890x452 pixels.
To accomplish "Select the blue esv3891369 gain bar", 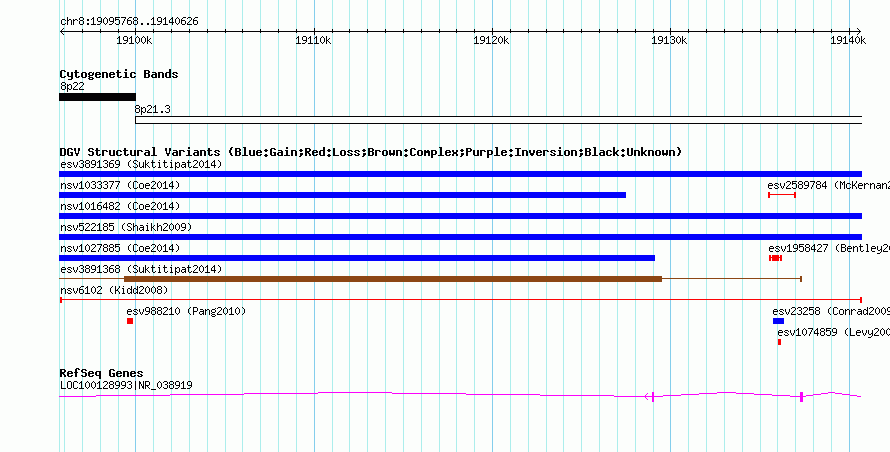I will tap(460, 174).
